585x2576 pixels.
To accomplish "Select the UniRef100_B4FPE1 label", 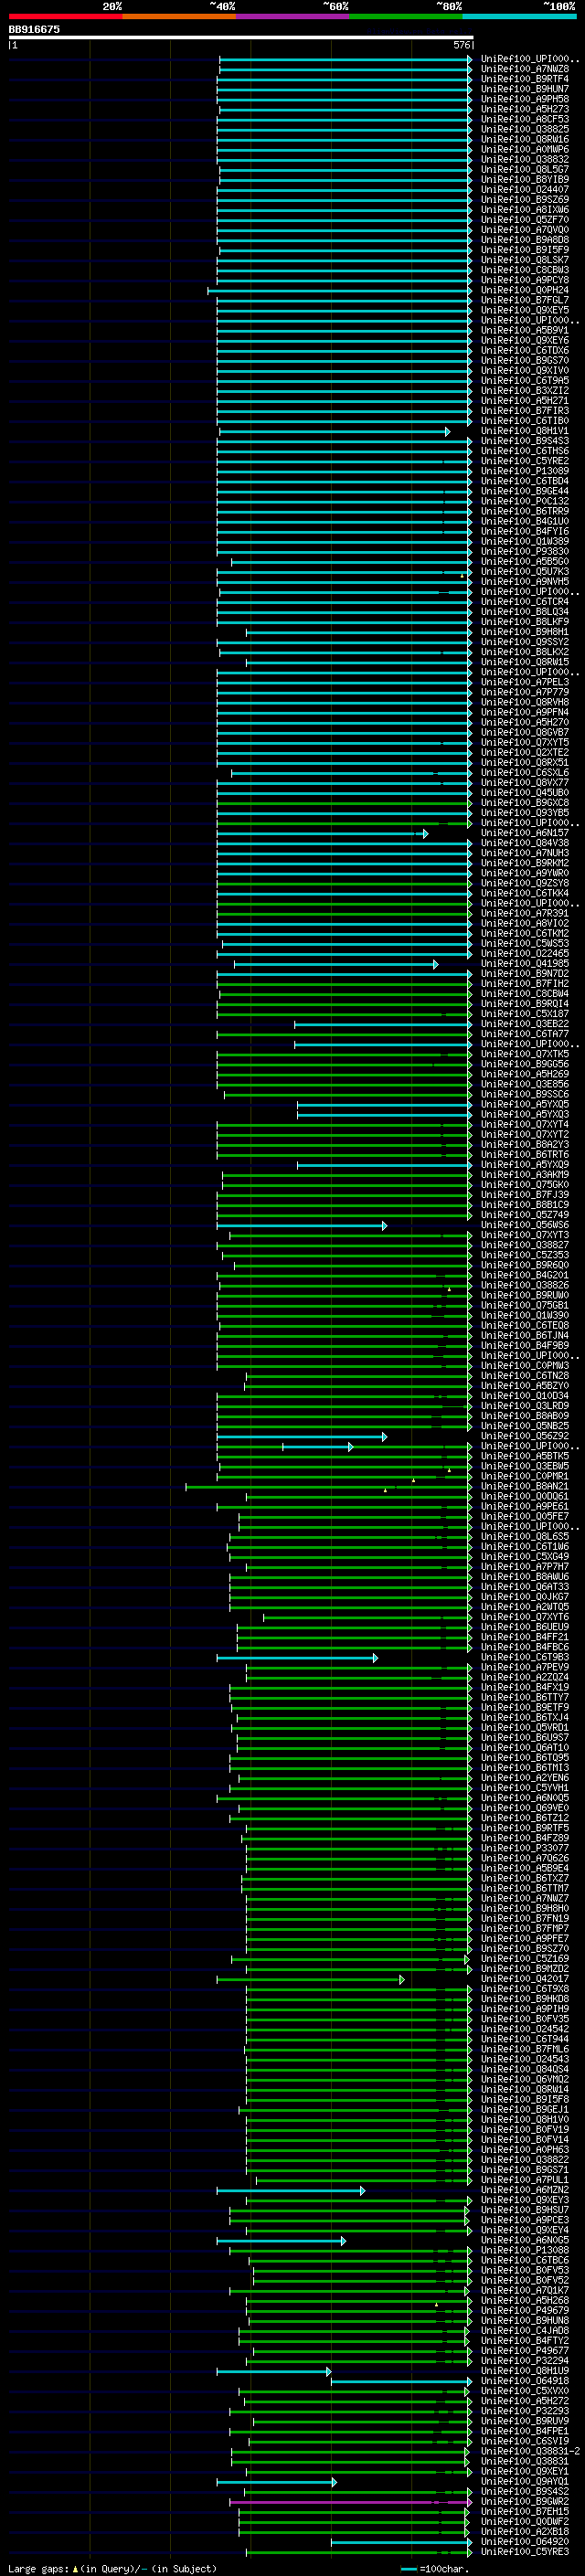I will (x=525, y=2430).
